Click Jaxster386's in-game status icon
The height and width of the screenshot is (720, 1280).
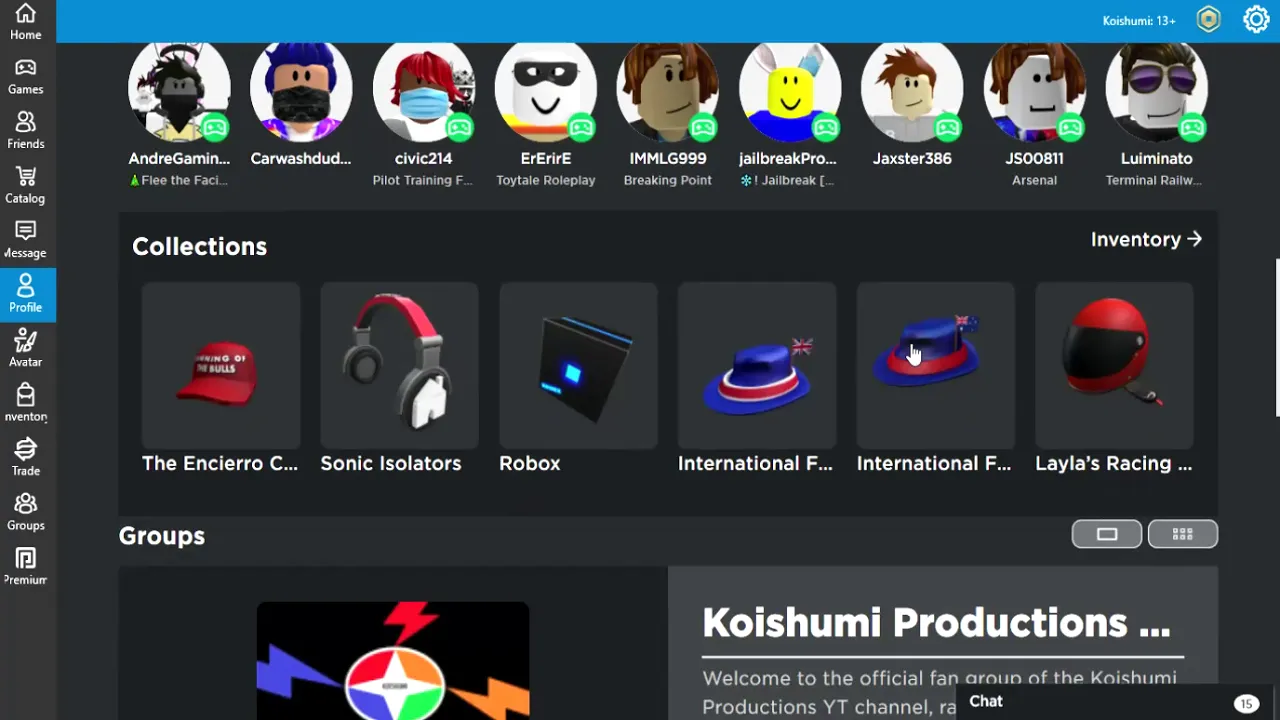tap(947, 127)
